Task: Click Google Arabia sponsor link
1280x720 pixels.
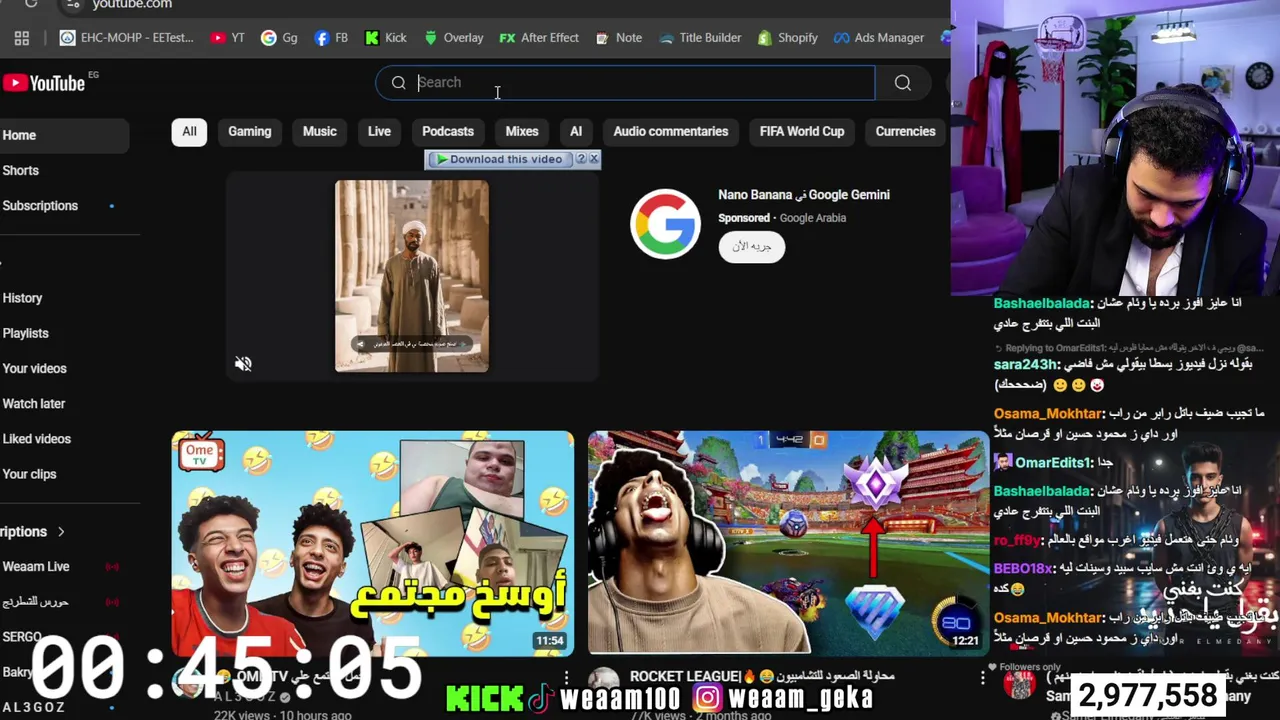Action: pos(813,218)
